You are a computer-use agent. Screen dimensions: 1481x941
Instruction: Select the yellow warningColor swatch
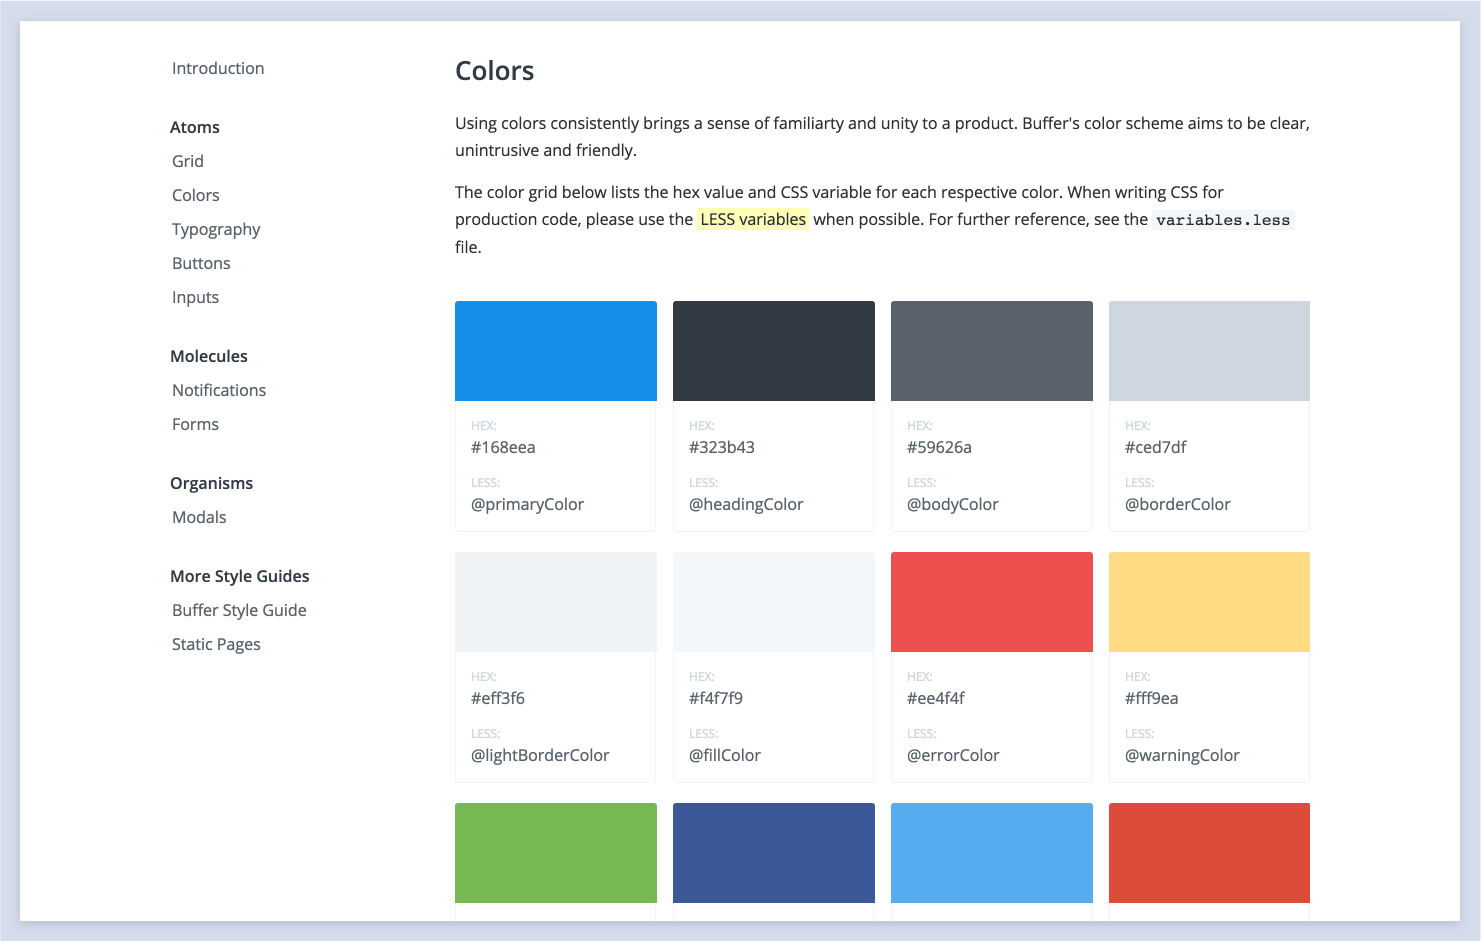pos(1209,602)
